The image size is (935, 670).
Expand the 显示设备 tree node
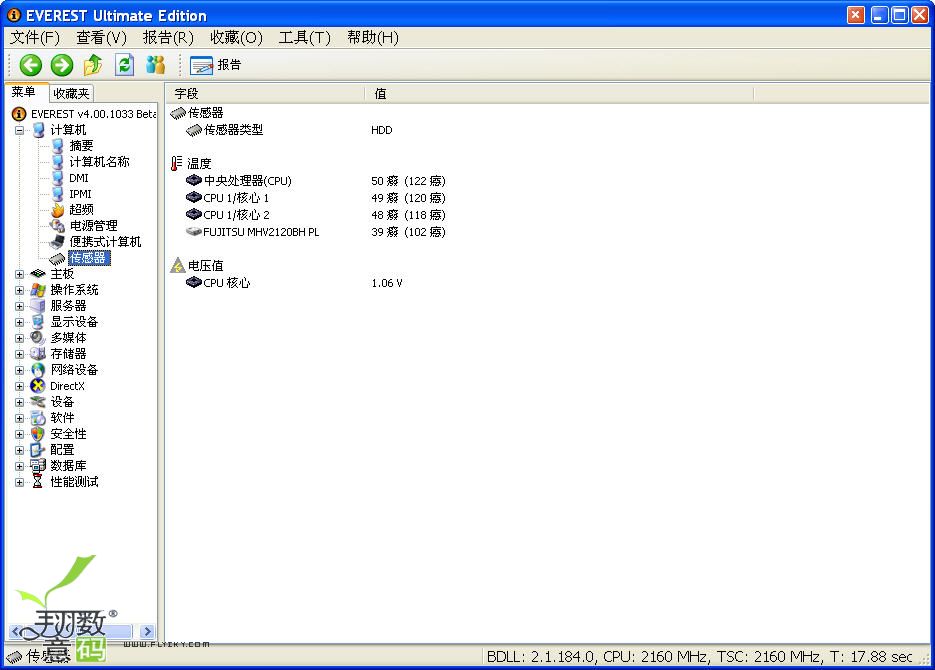tap(20, 322)
